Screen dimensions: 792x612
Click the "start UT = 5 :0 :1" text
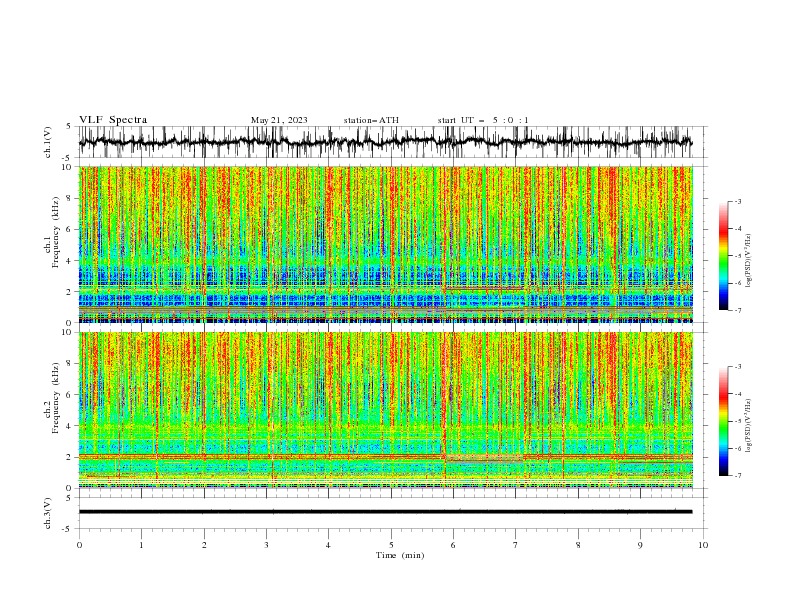point(483,120)
